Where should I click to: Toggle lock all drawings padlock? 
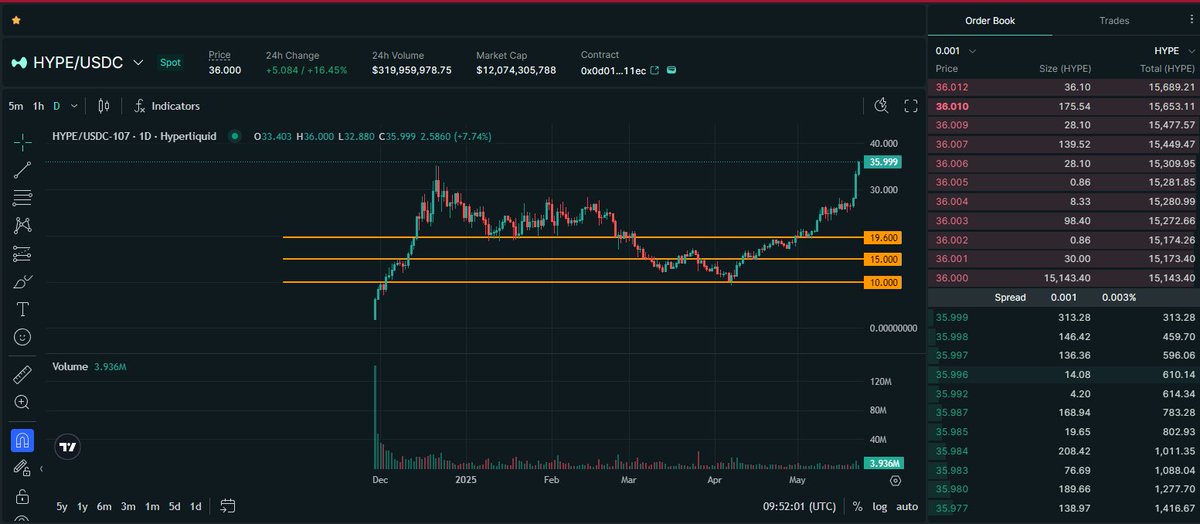click(22, 497)
